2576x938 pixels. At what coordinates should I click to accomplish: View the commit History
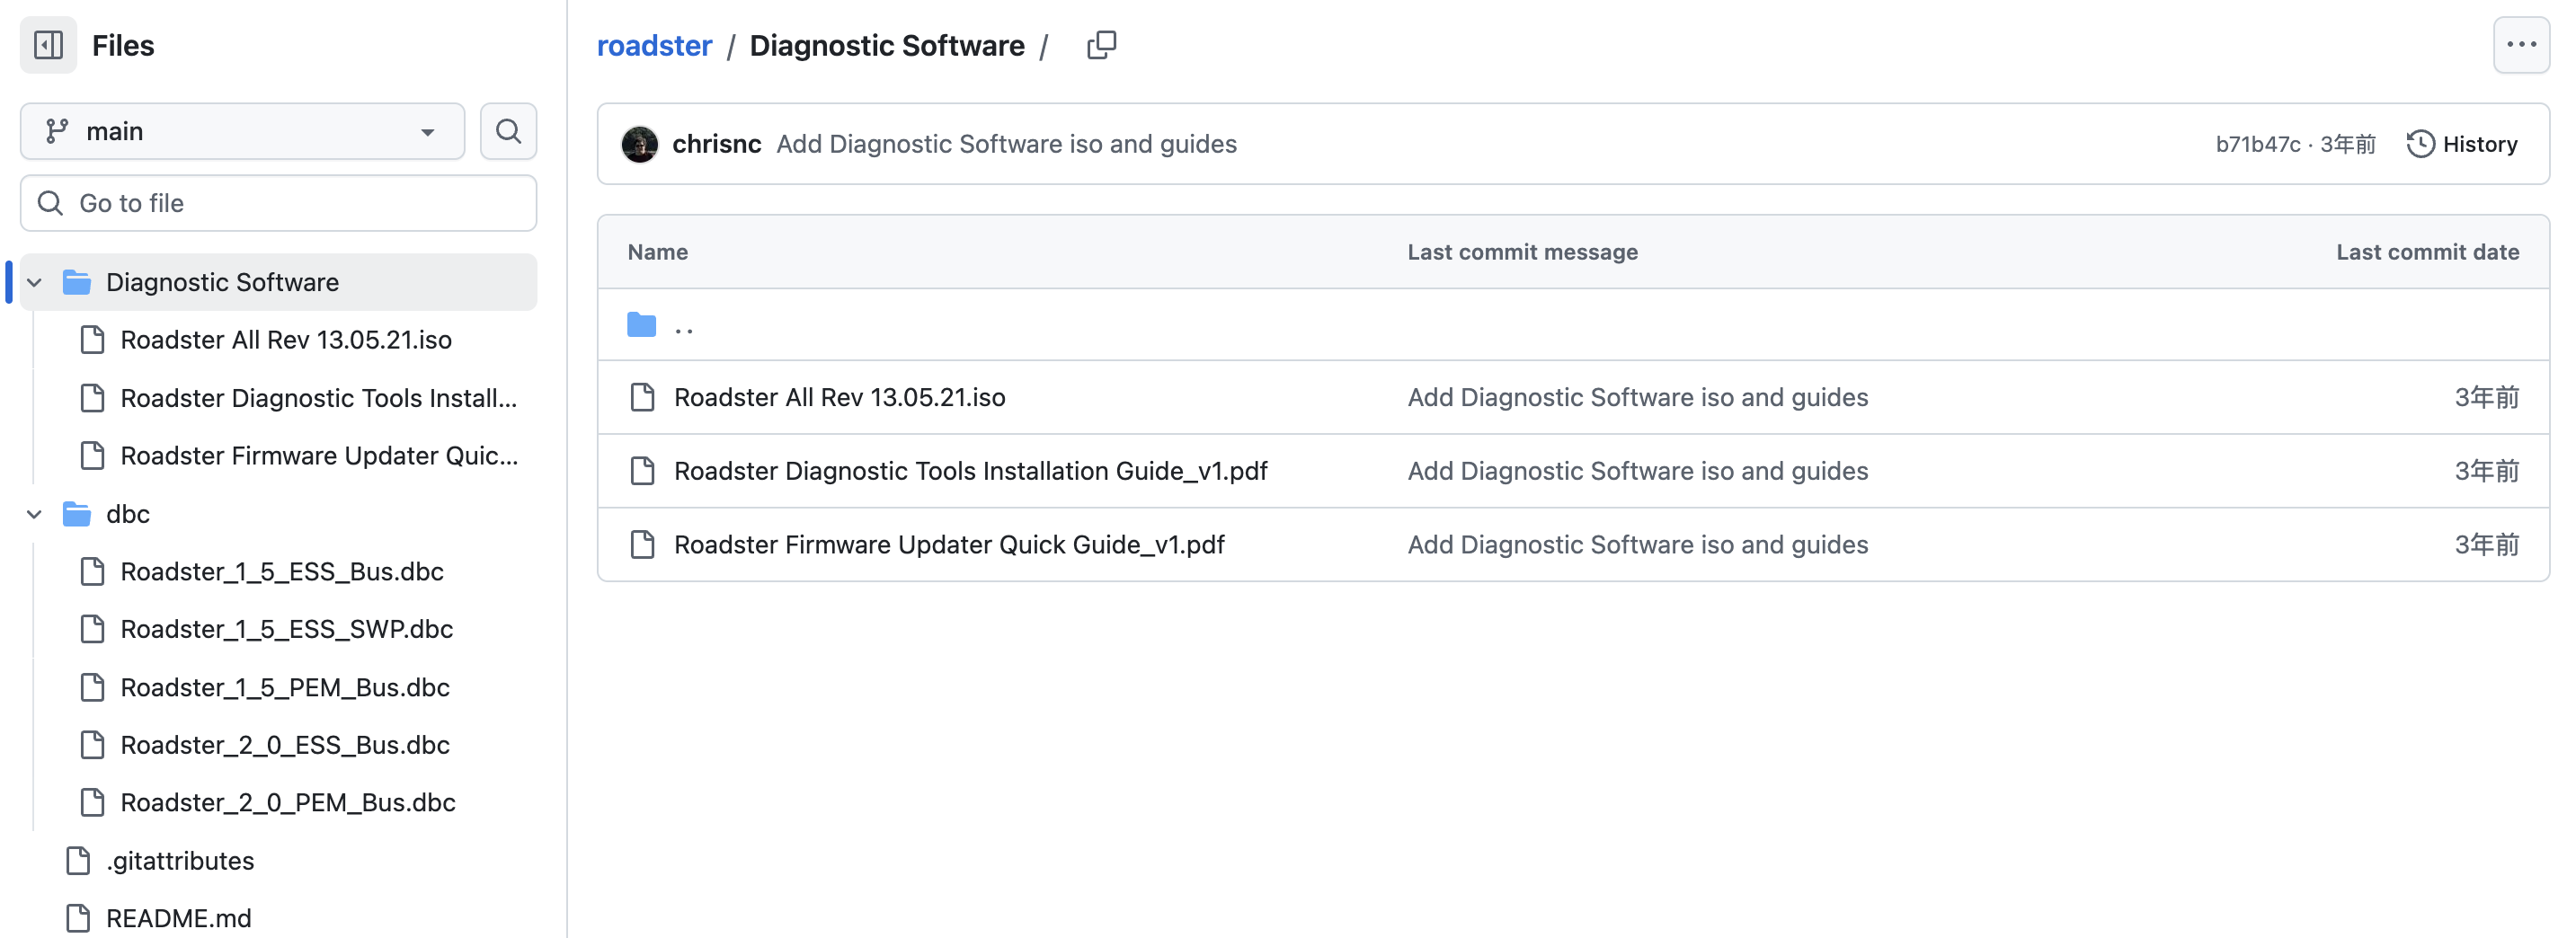pos(2462,144)
